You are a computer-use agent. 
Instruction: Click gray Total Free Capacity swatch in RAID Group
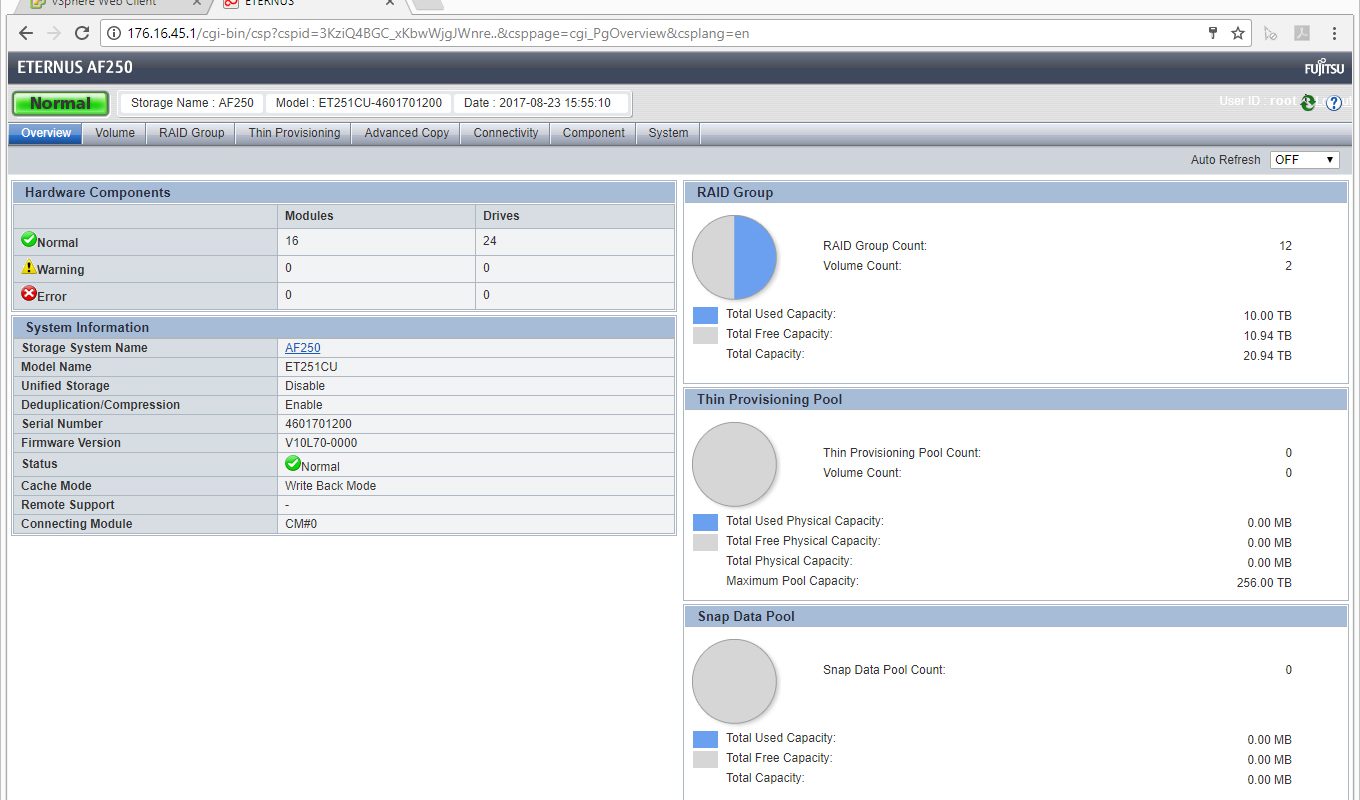pyautogui.click(x=705, y=335)
